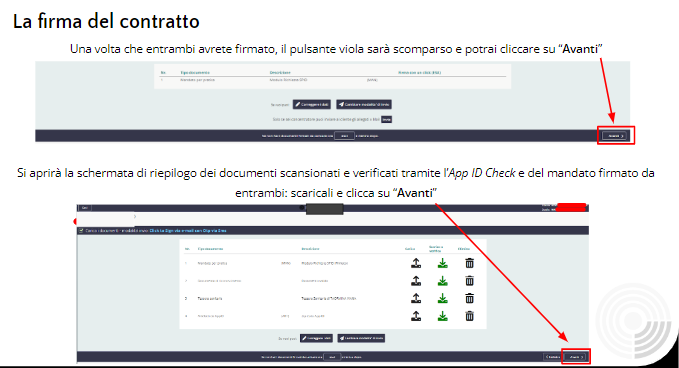Screen dimensions: 679x368
Task: Click the Carica column header
Action: (x=410, y=249)
